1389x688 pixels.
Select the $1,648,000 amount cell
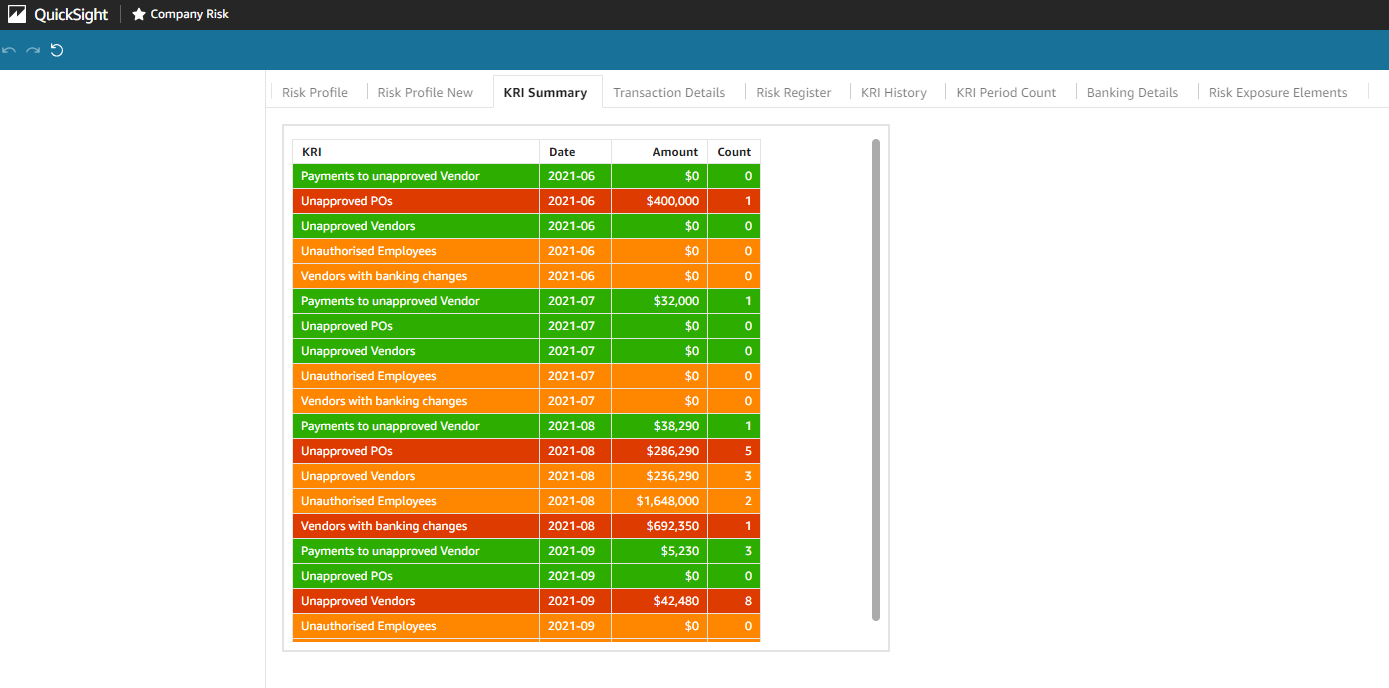click(x=667, y=501)
